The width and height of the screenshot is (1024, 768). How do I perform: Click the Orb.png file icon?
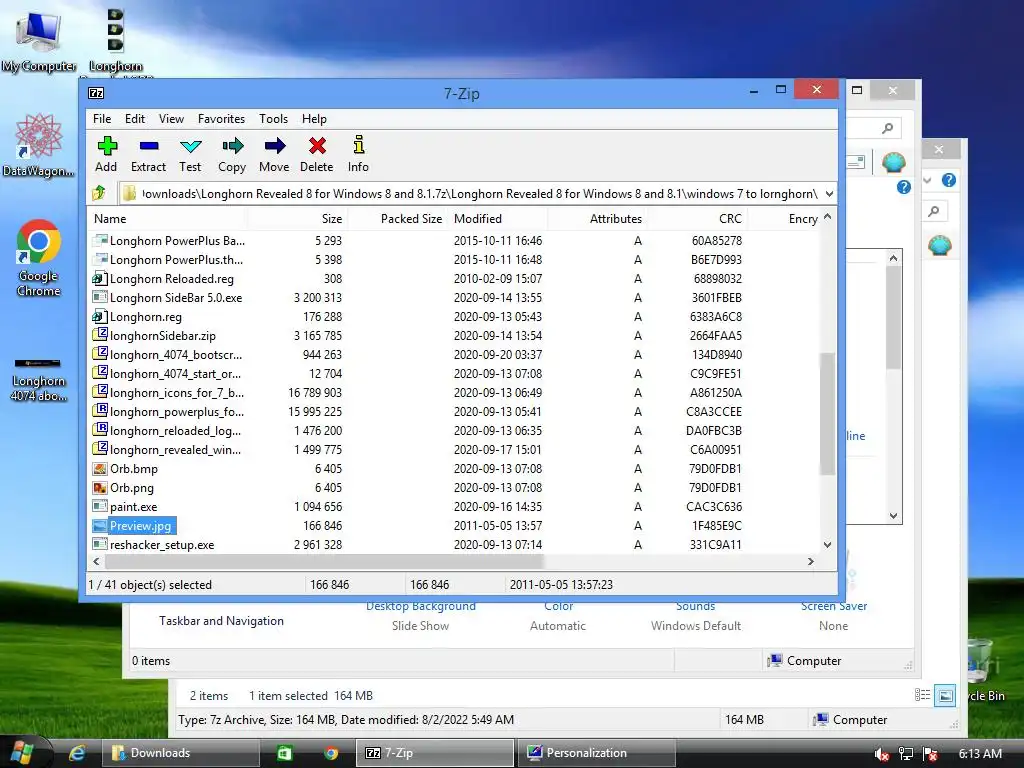tap(100, 488)
